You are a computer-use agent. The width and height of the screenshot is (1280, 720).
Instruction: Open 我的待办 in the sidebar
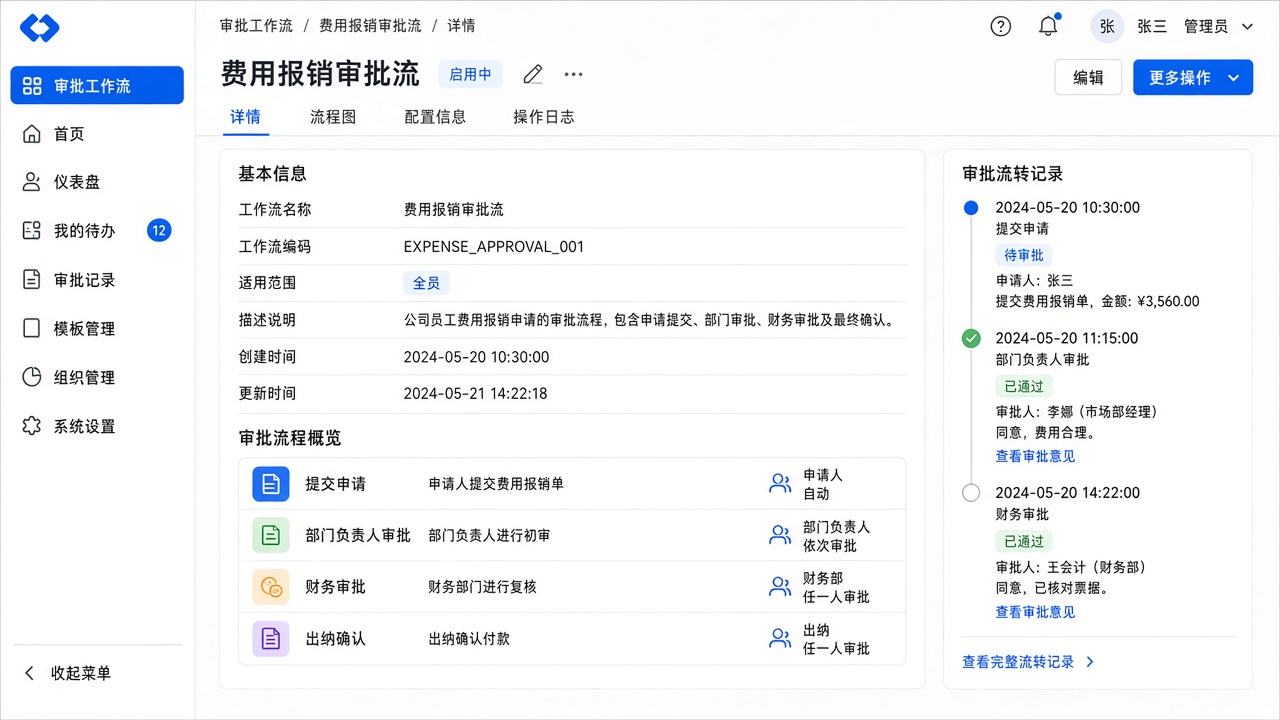pos(97,231)
